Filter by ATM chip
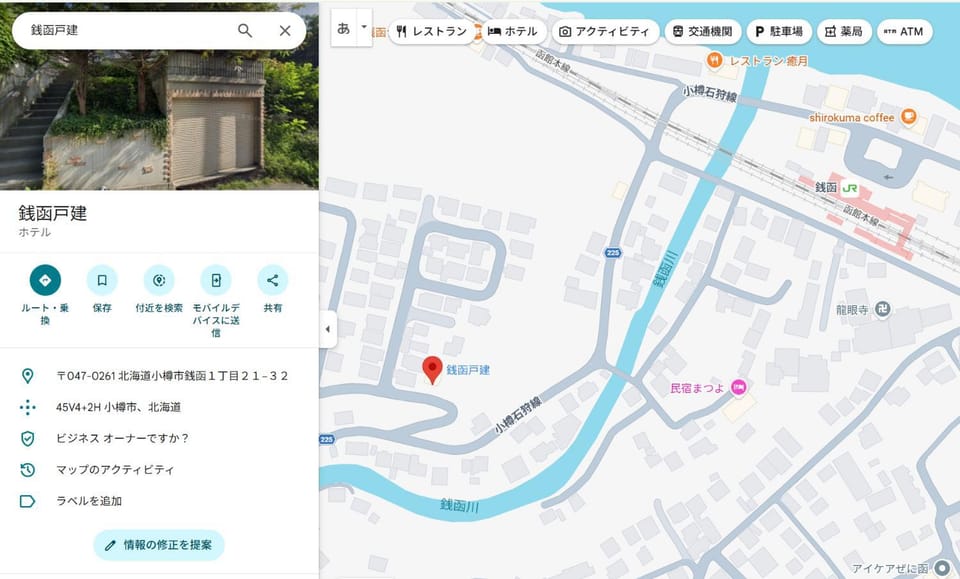 (904, 31)
